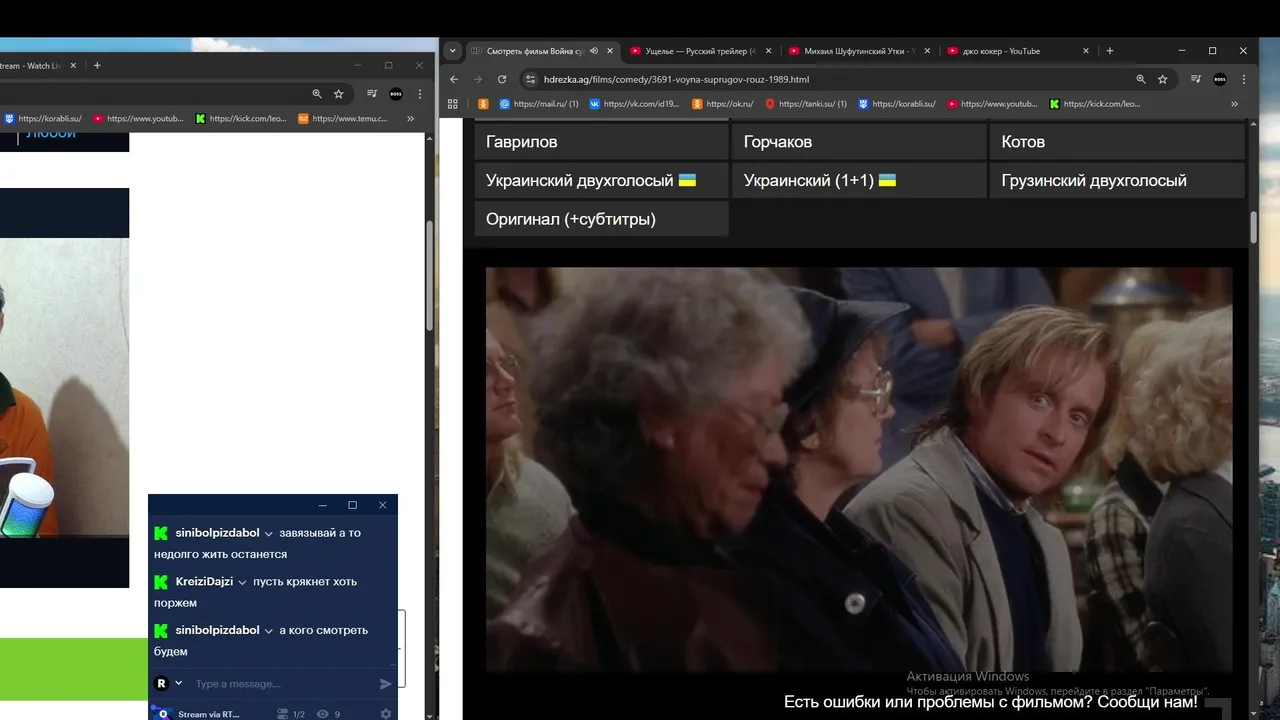Open the orange Odnoklassniki bookmark icon
The image size is (1280, 720).
pyautogui.click(x=483, y=104)
